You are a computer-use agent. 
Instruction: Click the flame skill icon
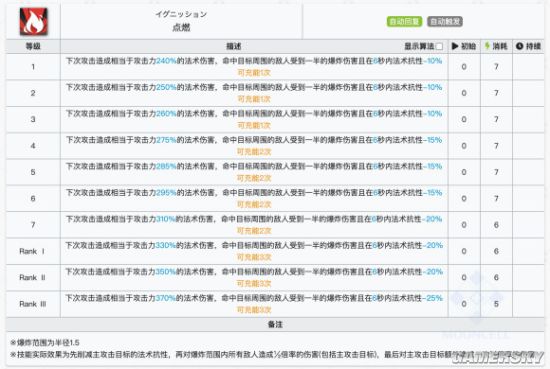click(x=33, y=21)
